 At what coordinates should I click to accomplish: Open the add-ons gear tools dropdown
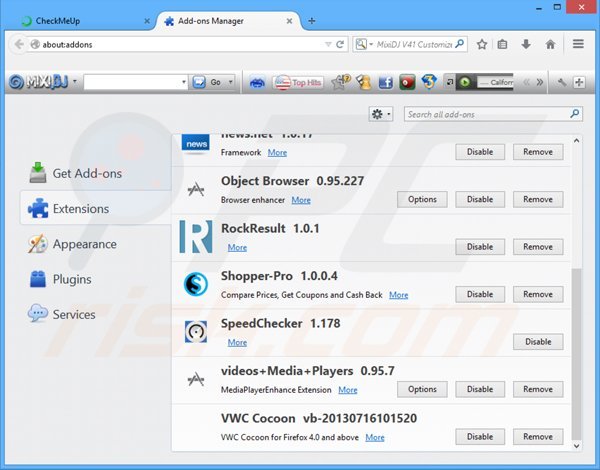click(x=381, y=114)
